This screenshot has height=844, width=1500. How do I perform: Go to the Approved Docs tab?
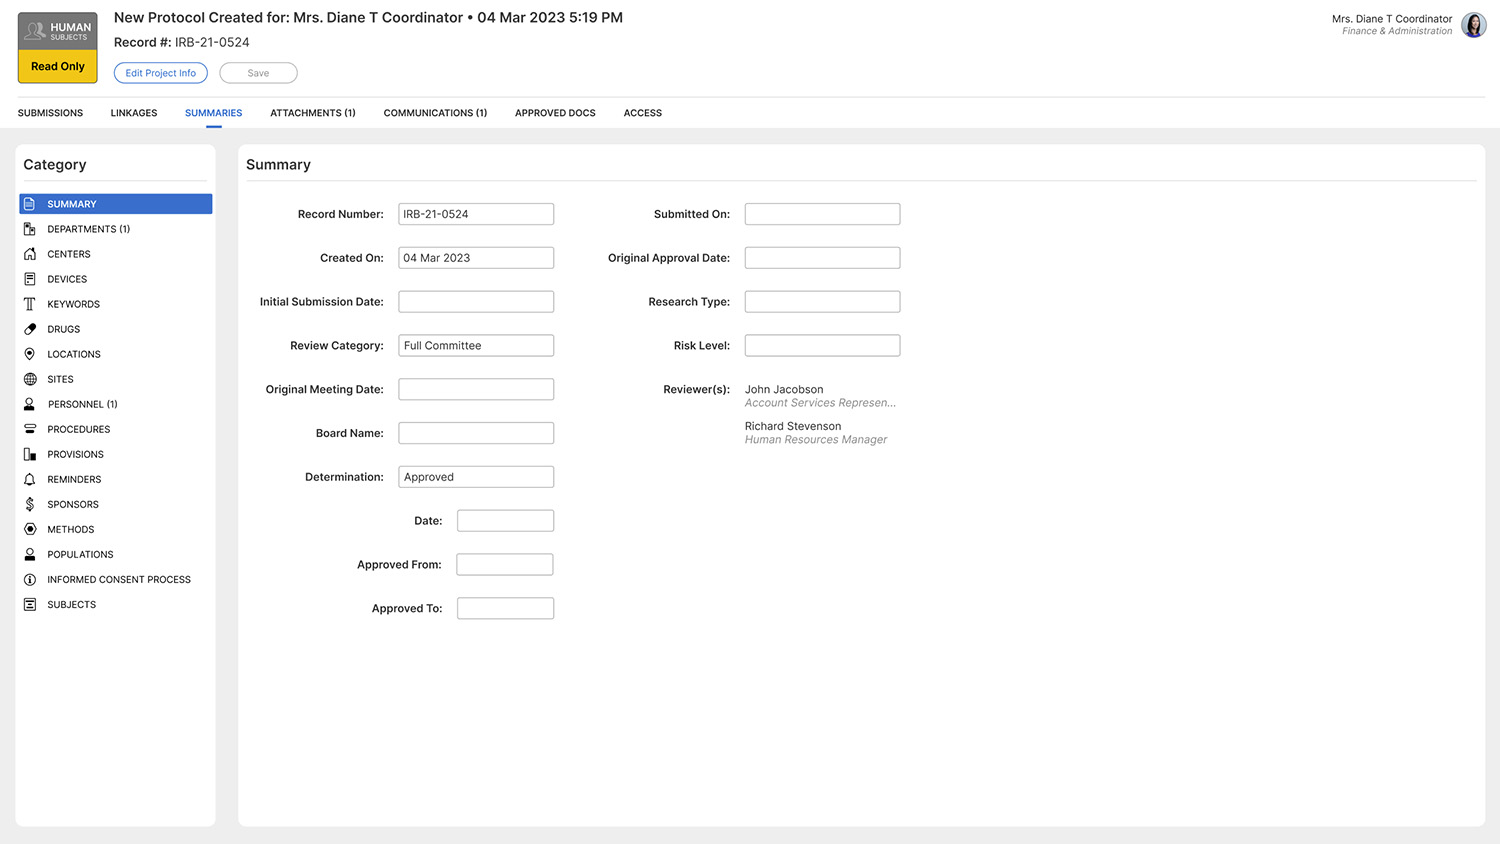tap(555, 113)
